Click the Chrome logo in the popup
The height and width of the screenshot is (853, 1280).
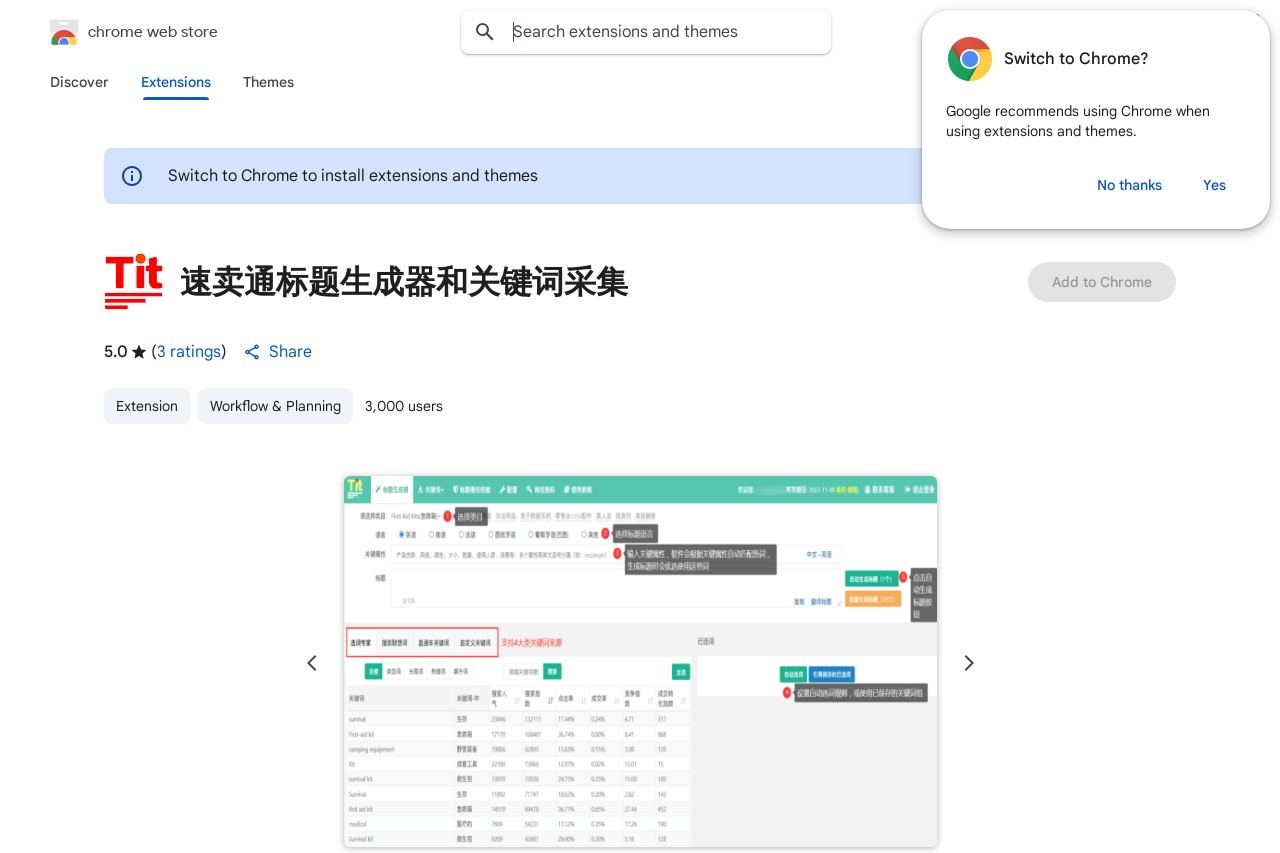click(969, 59)
